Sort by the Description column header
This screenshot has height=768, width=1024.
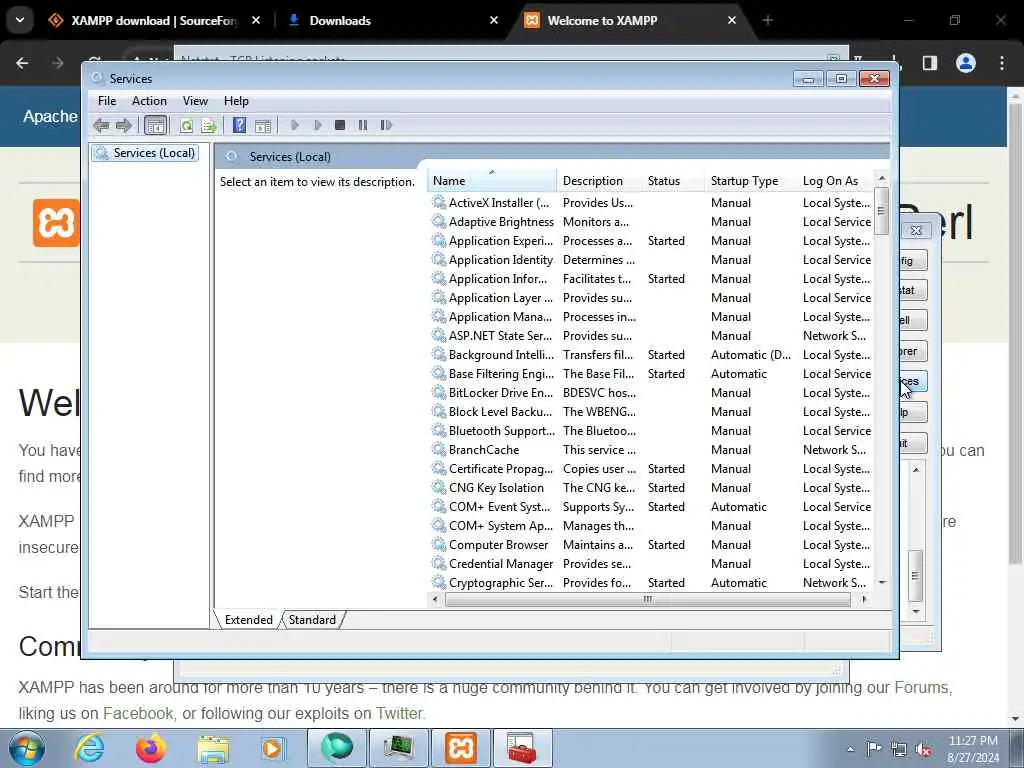coord(599,181)
